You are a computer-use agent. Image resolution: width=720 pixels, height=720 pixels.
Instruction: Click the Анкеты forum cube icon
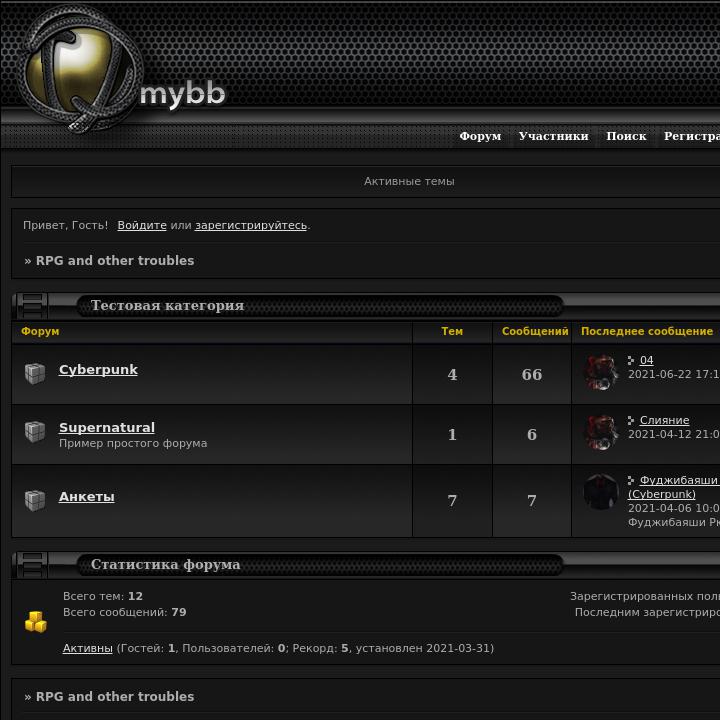tap(35, 500)
